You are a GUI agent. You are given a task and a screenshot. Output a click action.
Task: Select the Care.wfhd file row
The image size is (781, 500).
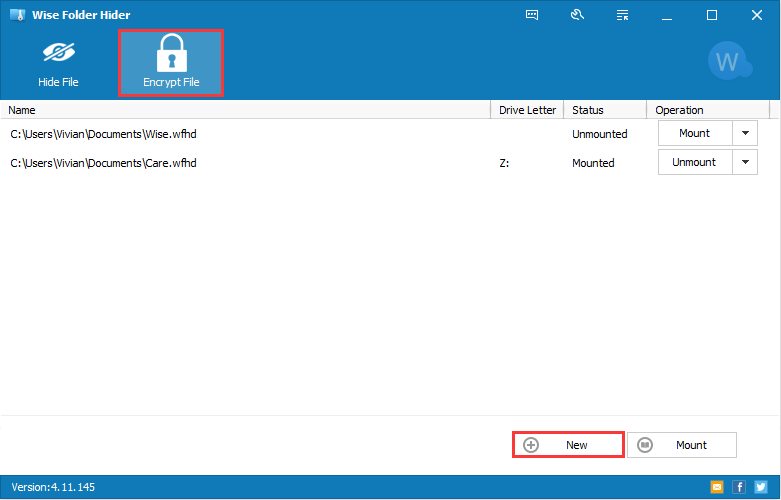click(390, 162)
